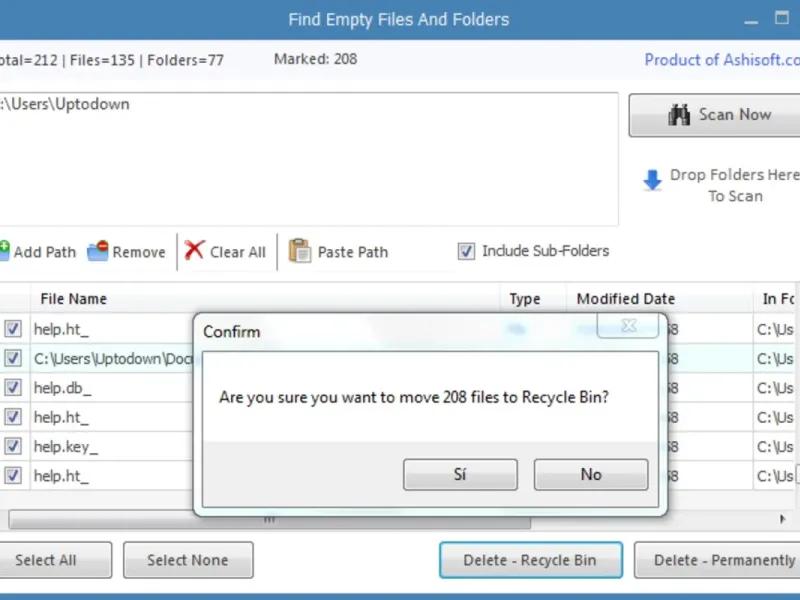The image size is (800, 600).
Task: Uncheck the help.db_ row checkbox
Action: click(13, 388)
